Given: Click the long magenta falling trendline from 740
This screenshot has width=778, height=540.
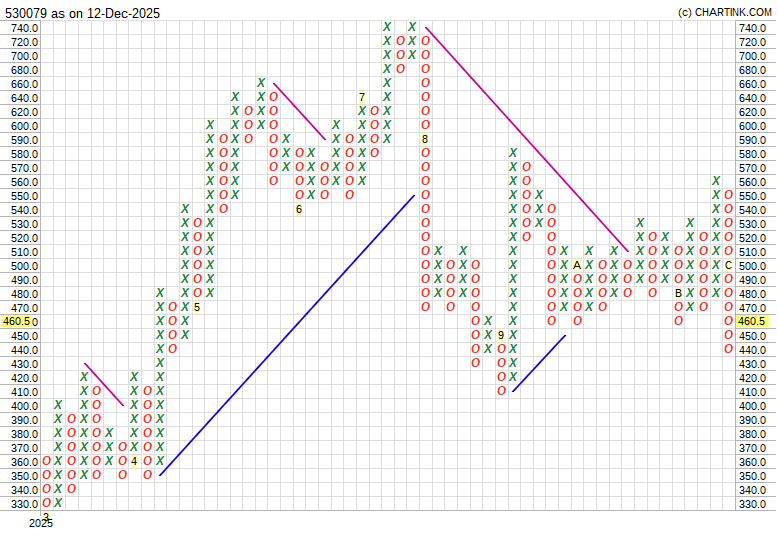Looking at the screenshot, I should [x=527, y=139].
